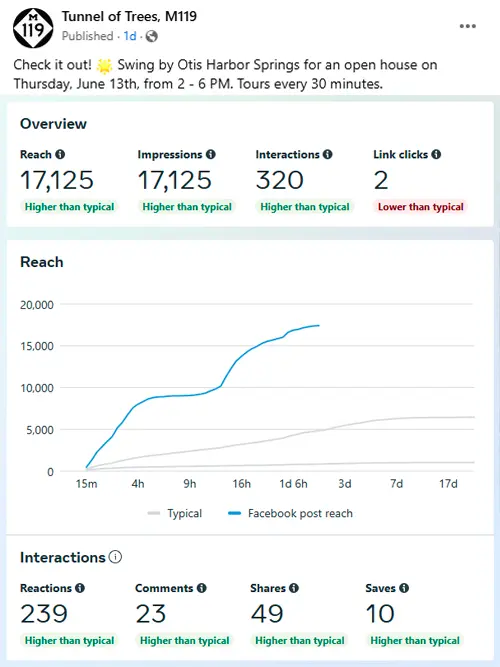Click the 15,000 y-axis label
Viewport: 500px width, 667px height.
(x=37, y=346)
